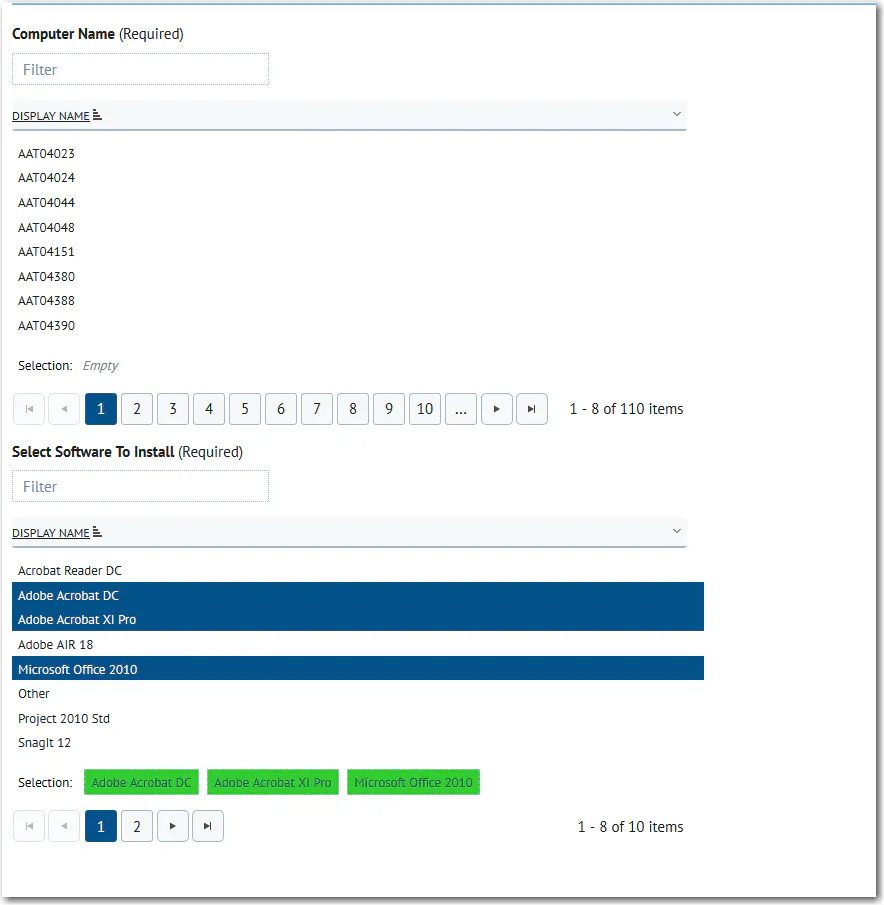
Task: Go to next page of software list
Action: pos(173,826)
